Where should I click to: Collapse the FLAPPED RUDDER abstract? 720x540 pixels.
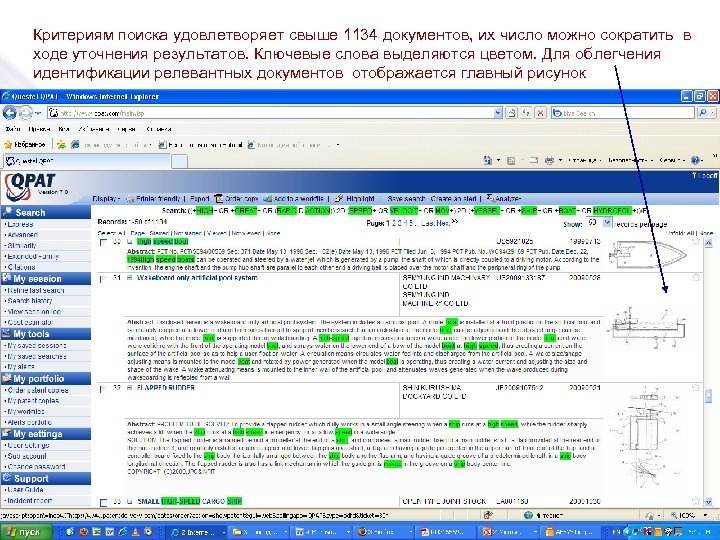tap(129, 388)
